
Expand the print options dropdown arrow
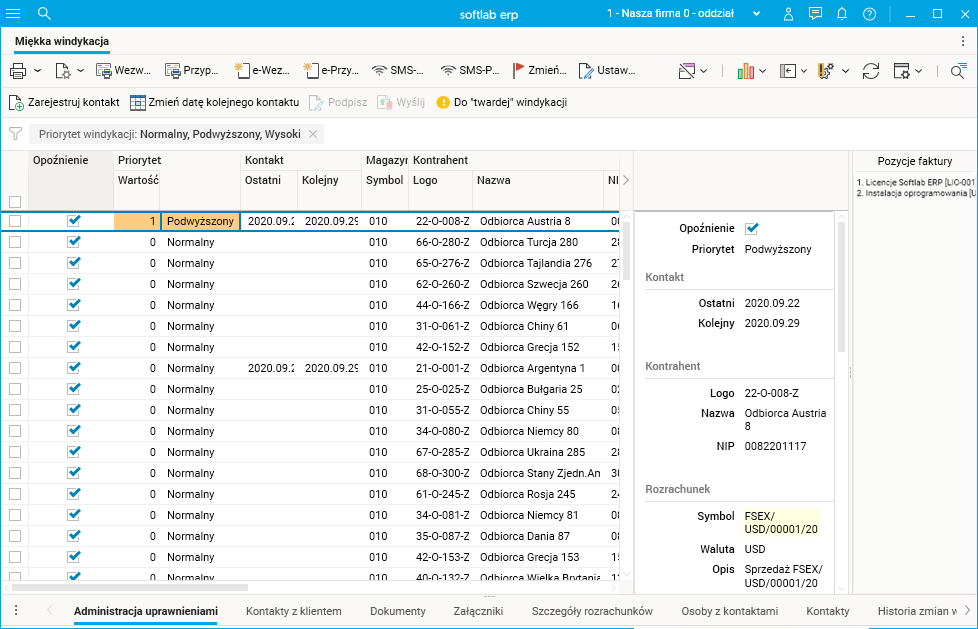(x=38, y=71)
